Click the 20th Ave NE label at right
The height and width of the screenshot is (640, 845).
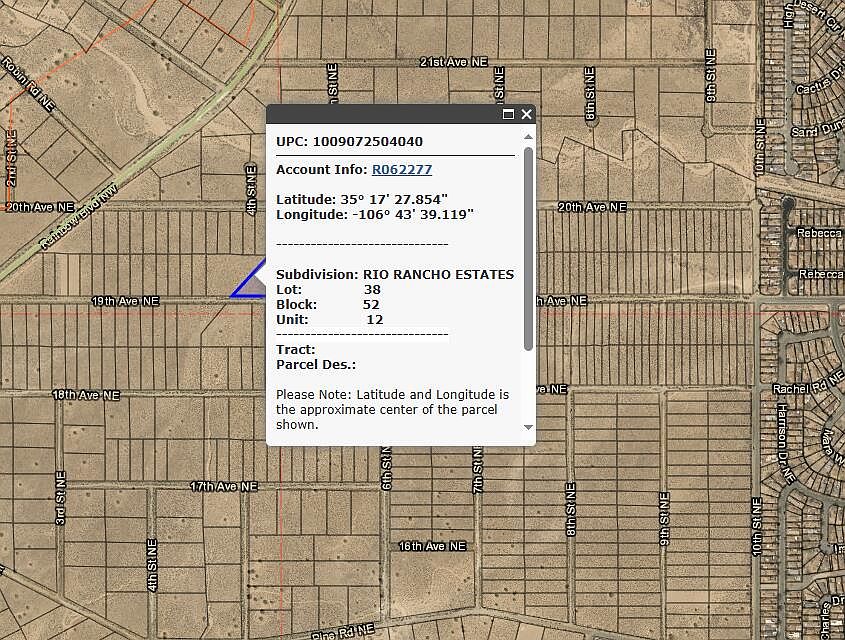point(592,207)
